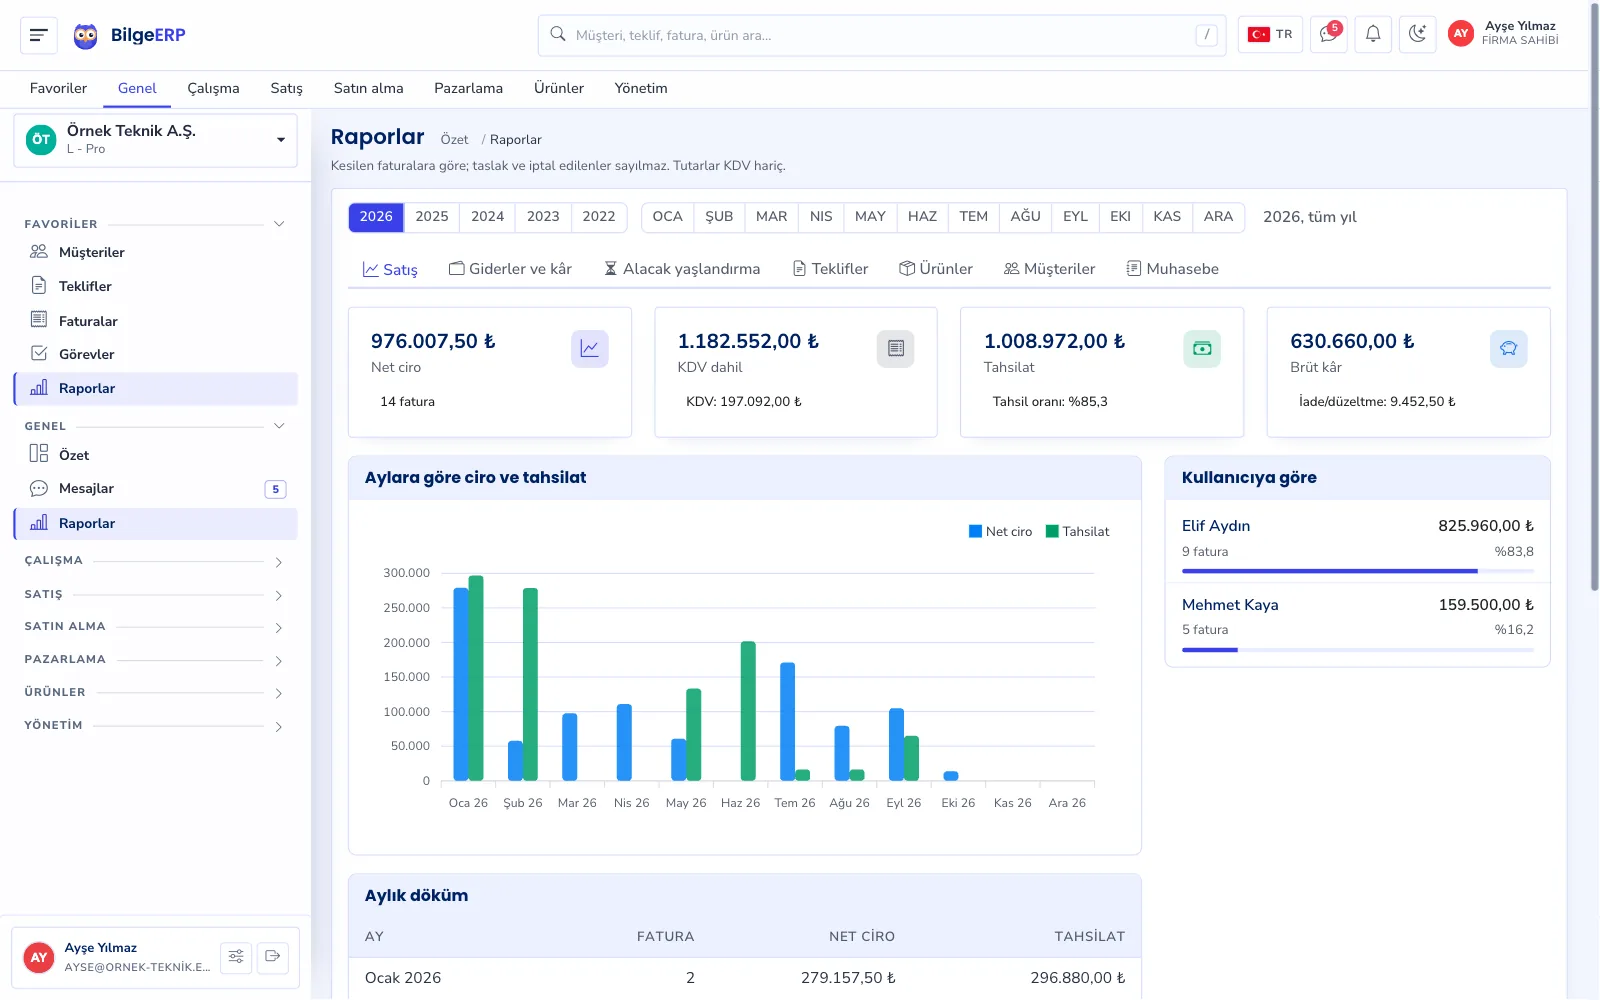Expand the Satın Alma sidebar section
The width and height of the screenshot is (1600, 1000).
(x=156, y=627)
